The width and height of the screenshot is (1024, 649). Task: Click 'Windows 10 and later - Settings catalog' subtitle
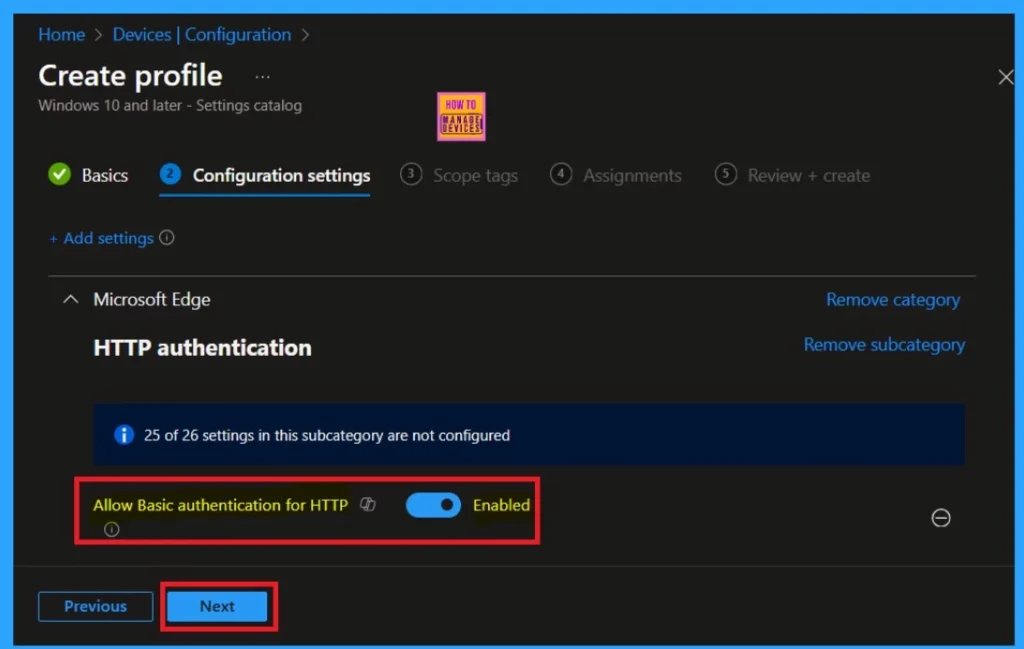[x=170, y=106]
